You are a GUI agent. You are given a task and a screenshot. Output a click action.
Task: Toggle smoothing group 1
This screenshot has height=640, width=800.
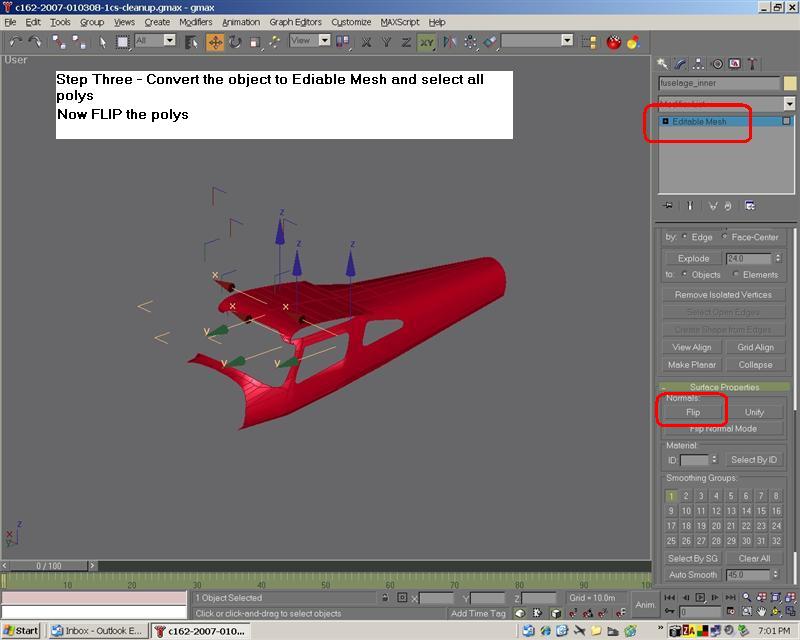coord(671,496)
